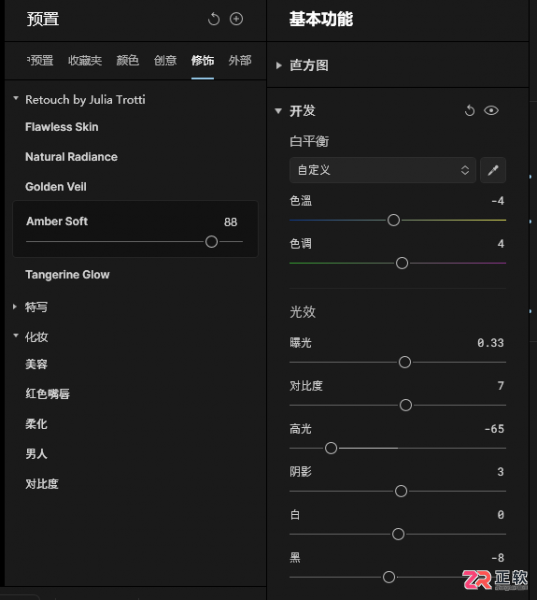The width and height of the screenshot is (537, 600).
Task: Reset the 开发 develop section settings
Action: click(469, 111)
